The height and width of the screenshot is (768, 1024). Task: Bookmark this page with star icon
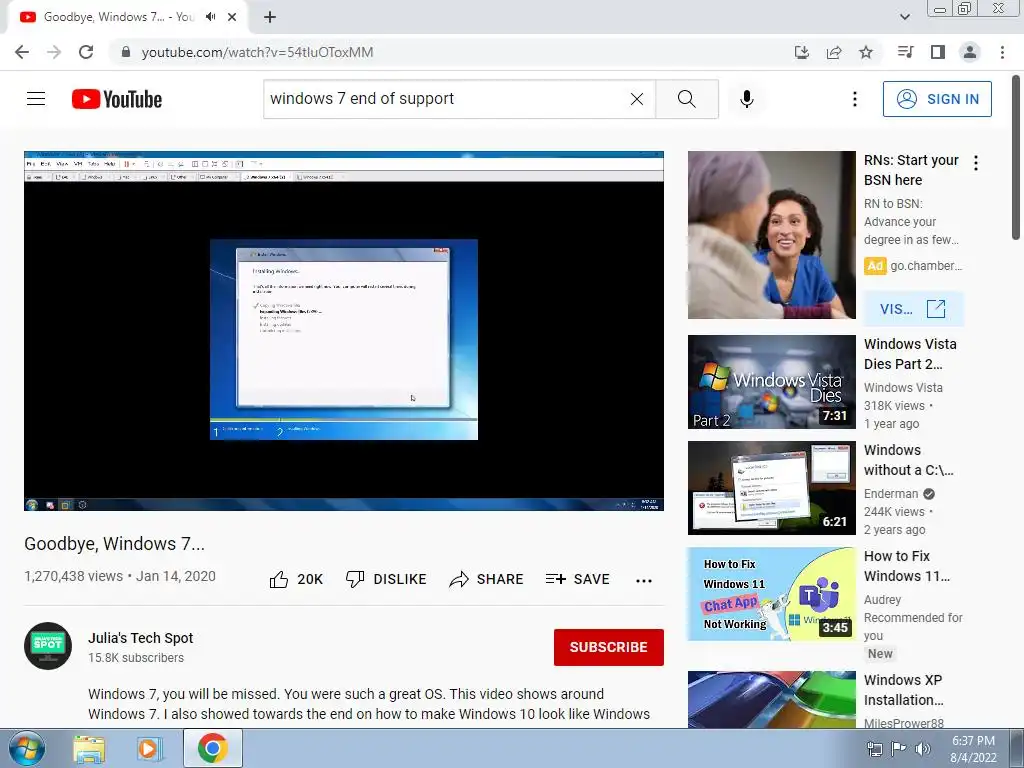click(x=866, y=52)
